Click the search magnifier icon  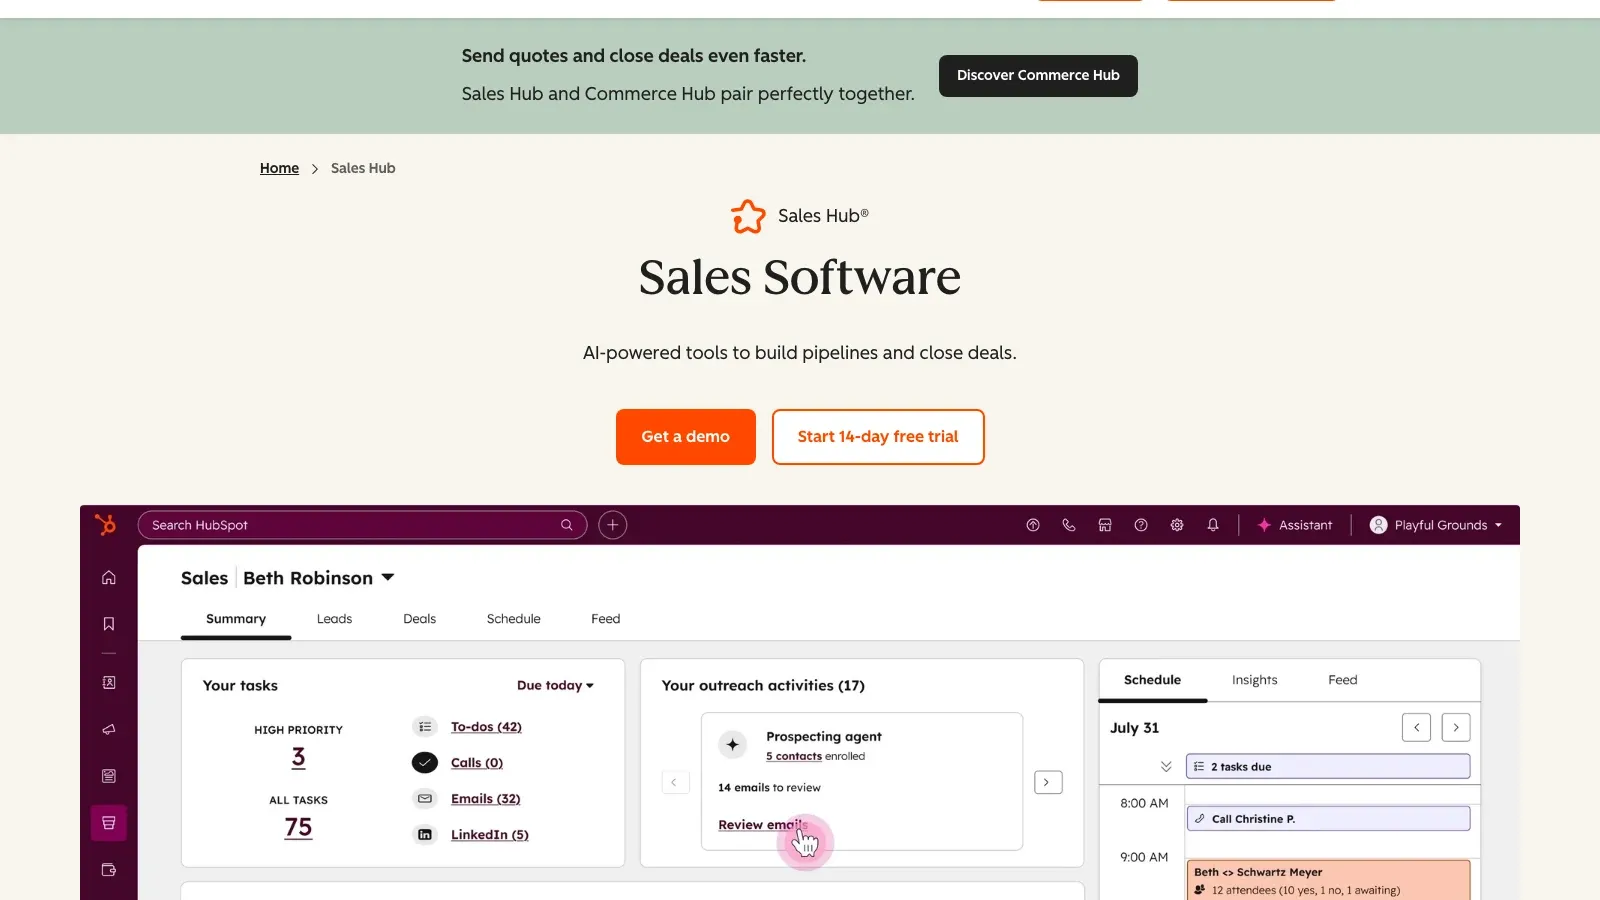click(567, 525)
